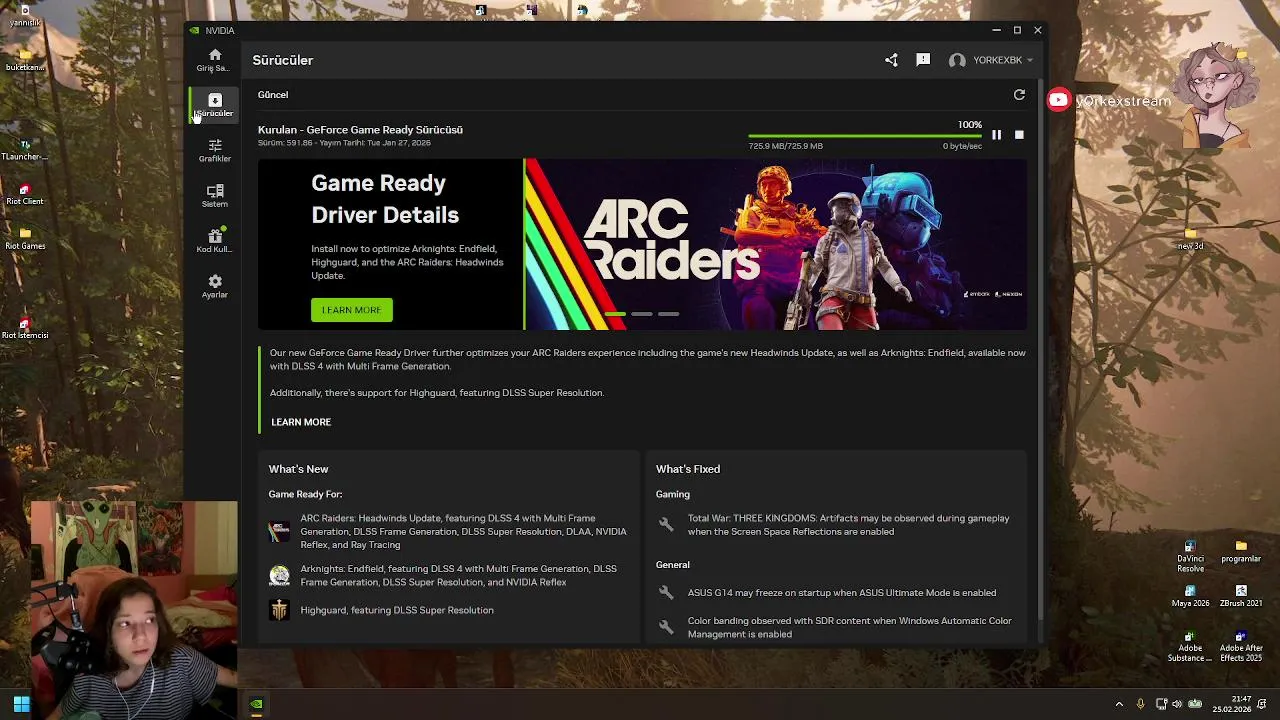The image size is (1280, 720).
Task: Click the ARC Raiders banner image
Action: (775, 244)
